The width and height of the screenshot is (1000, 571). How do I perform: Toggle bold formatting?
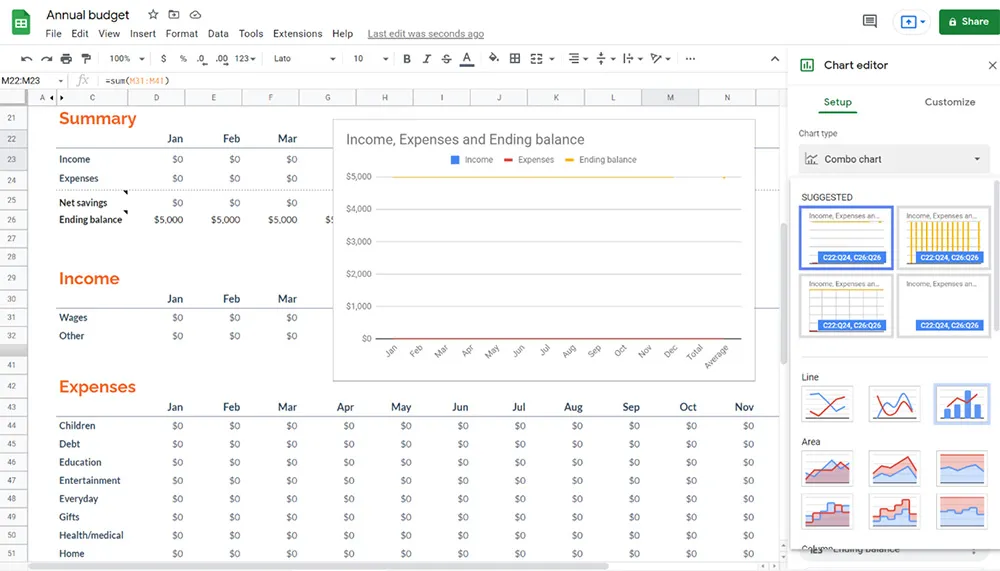pos(407,59)
